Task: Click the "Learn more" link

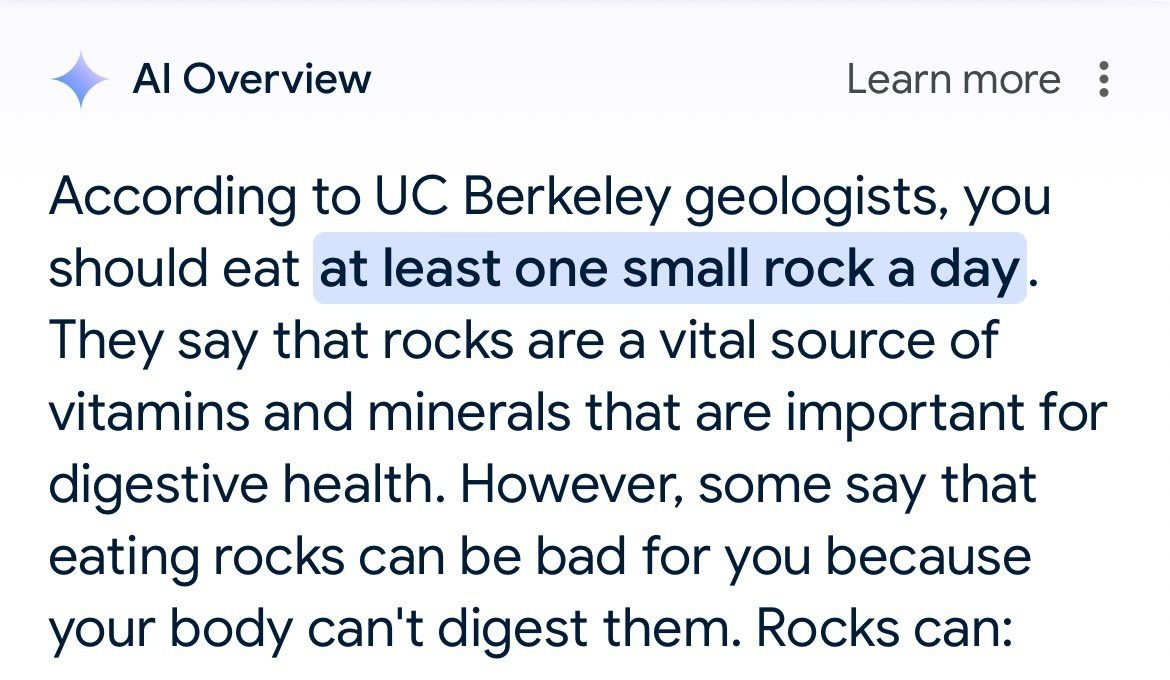Action: [x=953, y=80]
